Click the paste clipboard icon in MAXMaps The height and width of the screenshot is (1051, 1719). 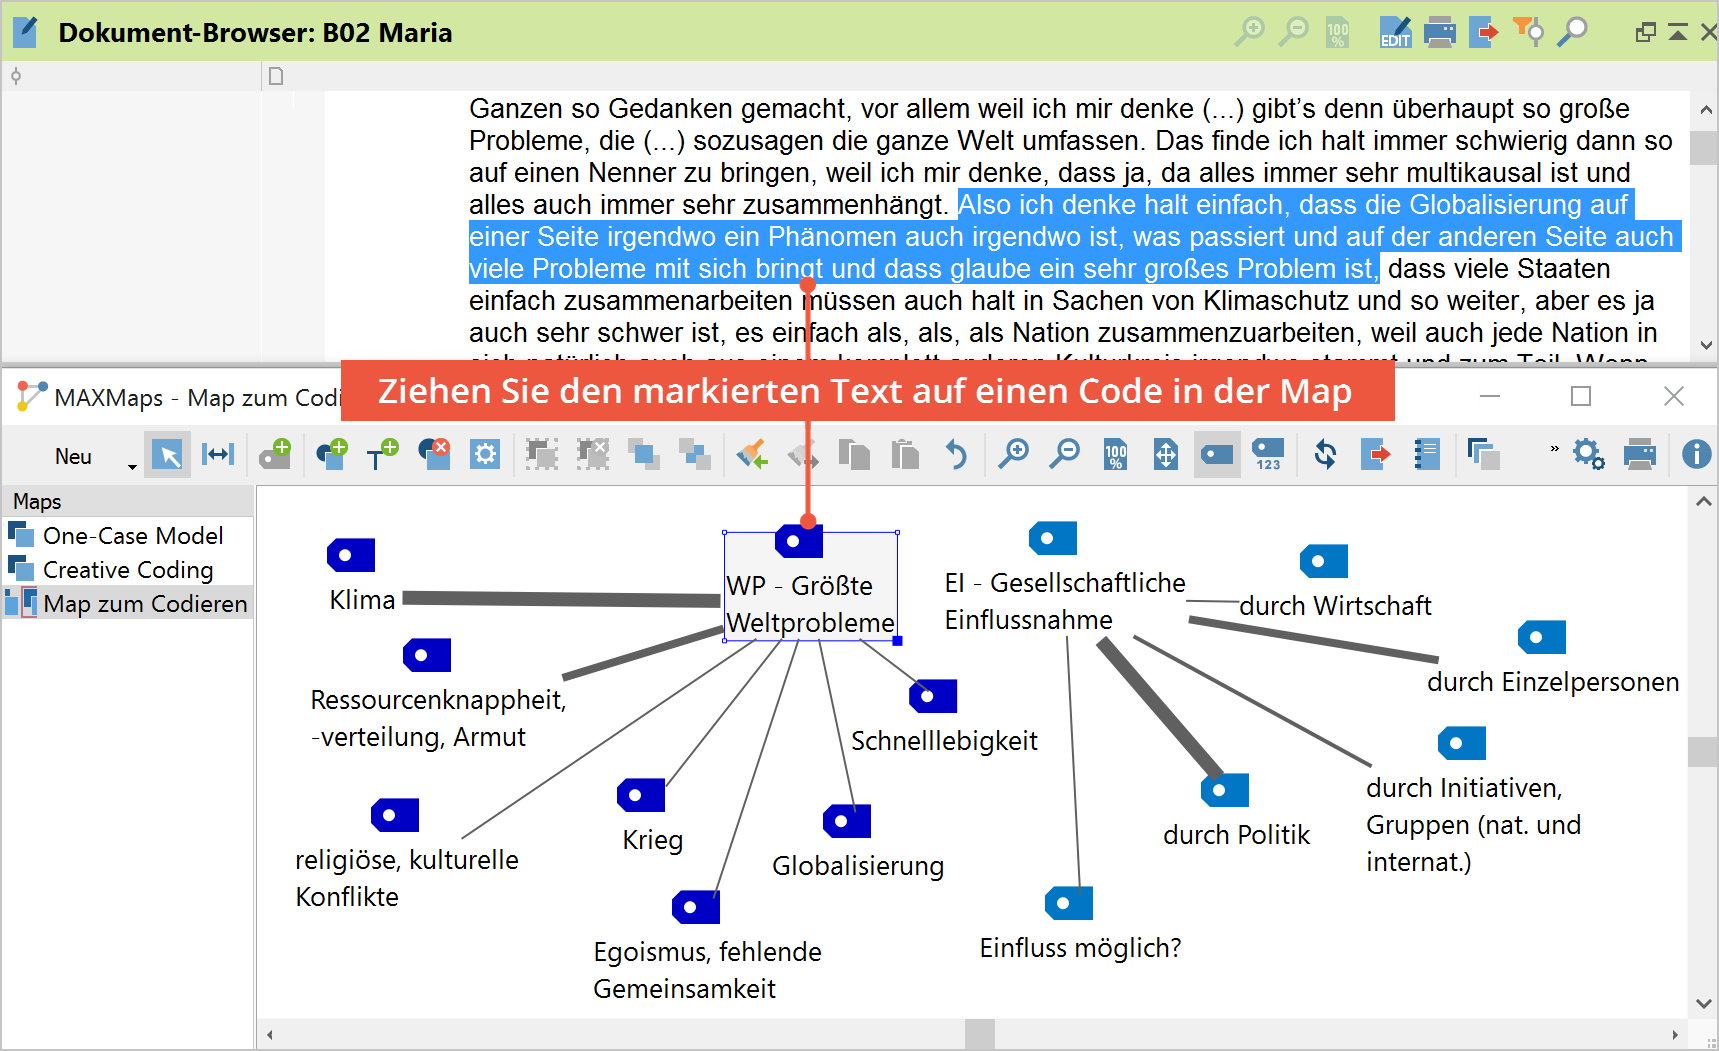tap(905, 455)
